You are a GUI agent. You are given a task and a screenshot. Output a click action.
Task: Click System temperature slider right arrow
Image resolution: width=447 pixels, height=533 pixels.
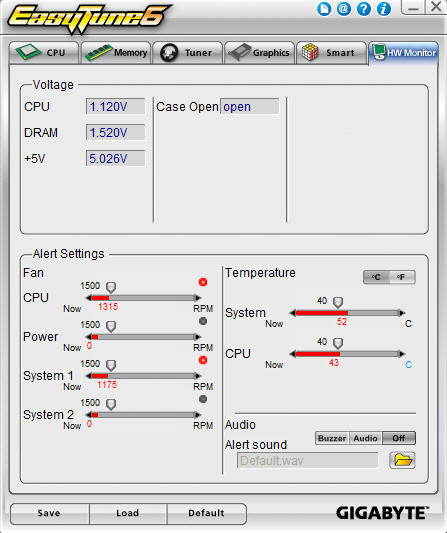pyautogui.click(x=402, y=313)
